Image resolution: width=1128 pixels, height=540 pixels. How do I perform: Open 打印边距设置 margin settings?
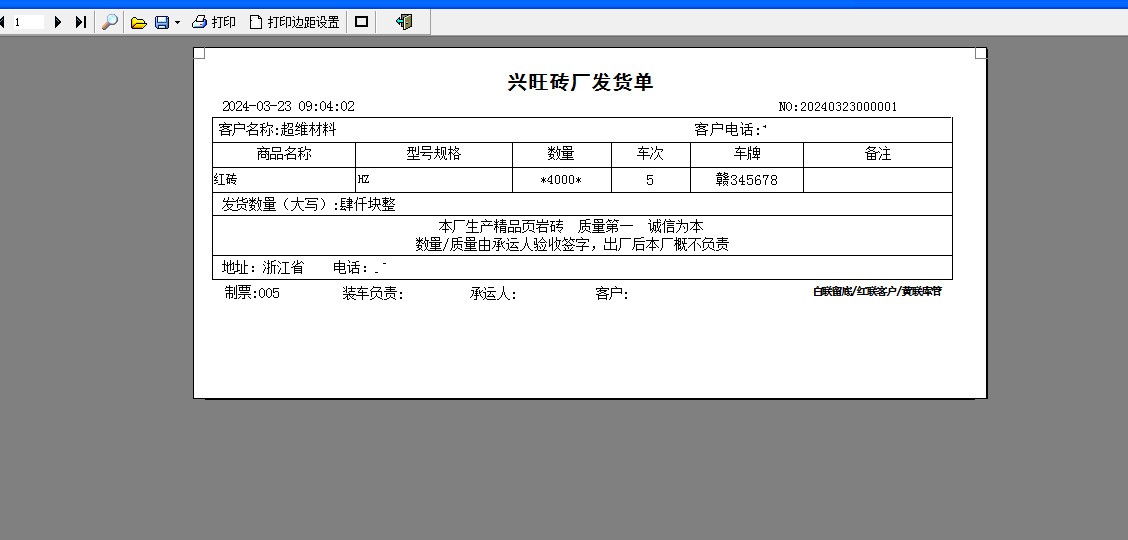294,22
